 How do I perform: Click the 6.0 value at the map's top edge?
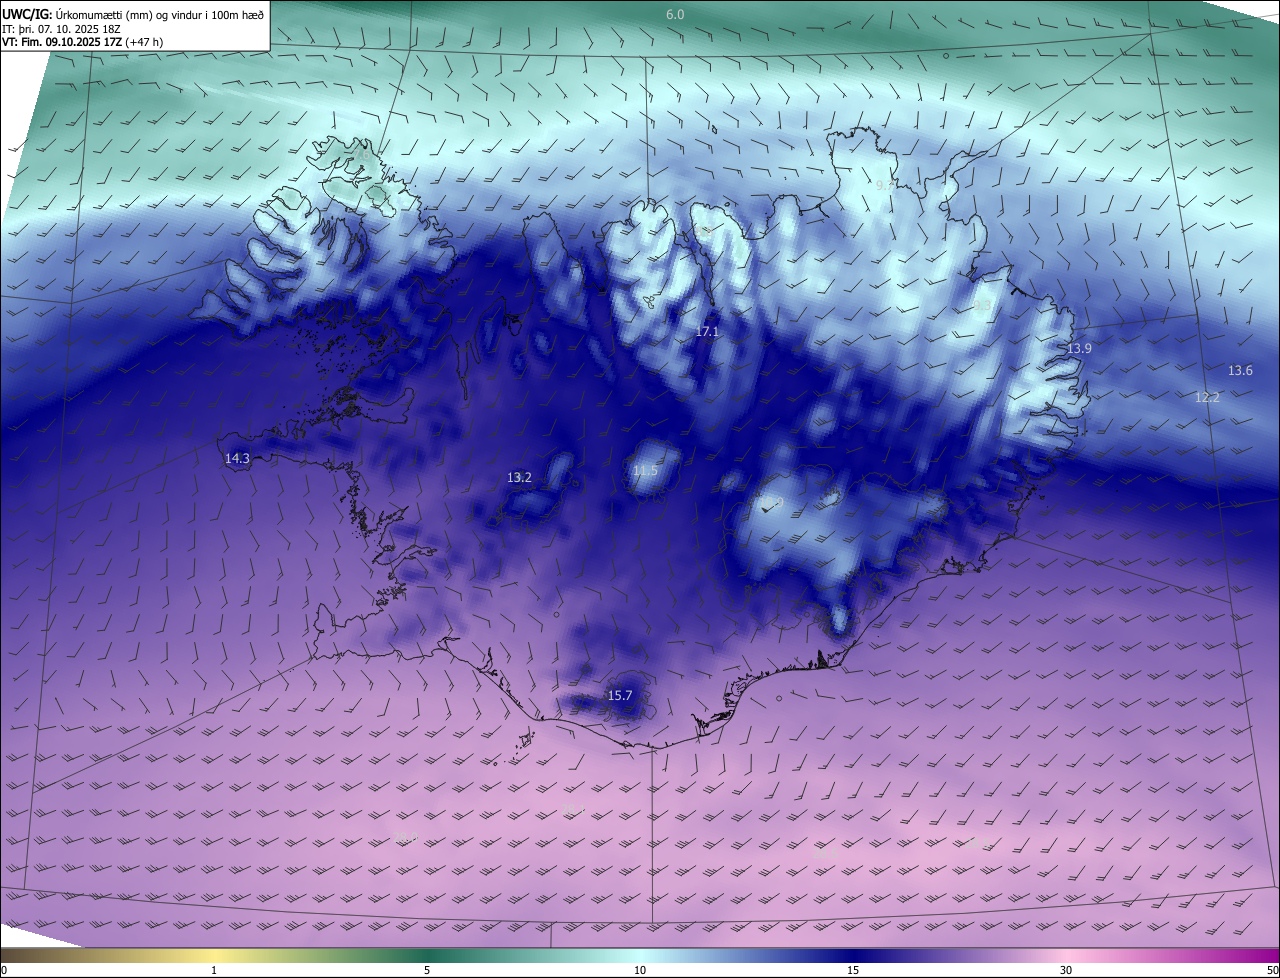coord(675,14)
